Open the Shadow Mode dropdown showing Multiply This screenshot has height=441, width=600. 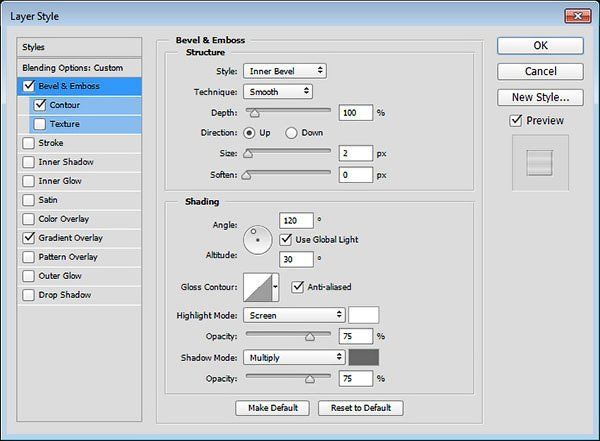[294, 358]
